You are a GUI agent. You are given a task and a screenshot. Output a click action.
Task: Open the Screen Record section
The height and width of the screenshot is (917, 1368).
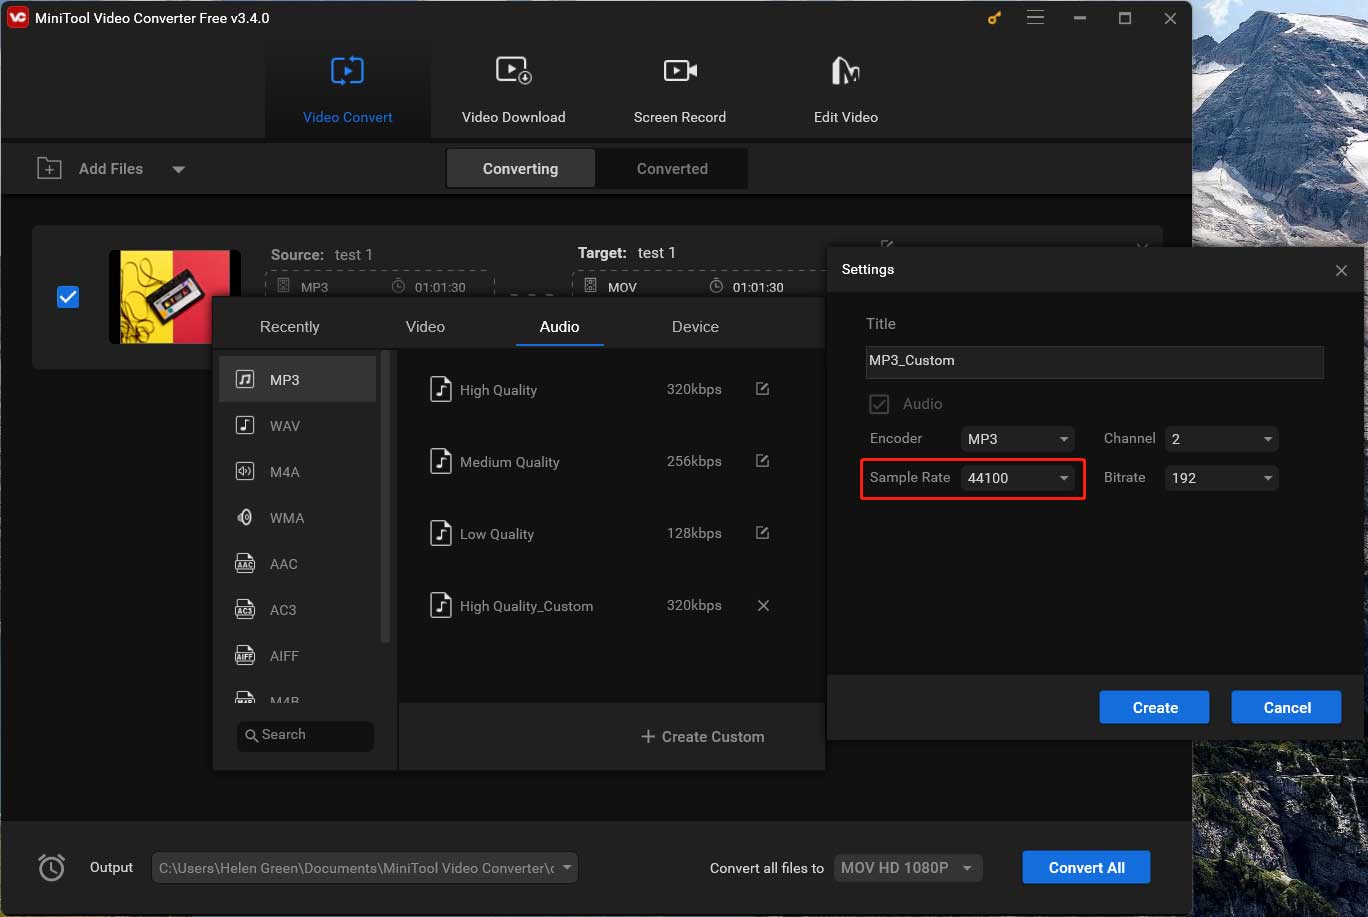[679, 90]
